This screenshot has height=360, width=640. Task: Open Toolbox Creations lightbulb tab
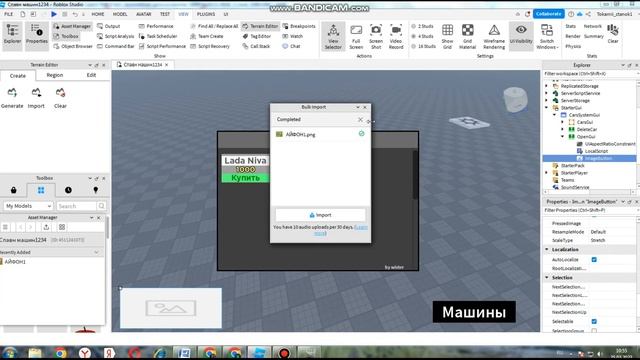tap(96, 190)
